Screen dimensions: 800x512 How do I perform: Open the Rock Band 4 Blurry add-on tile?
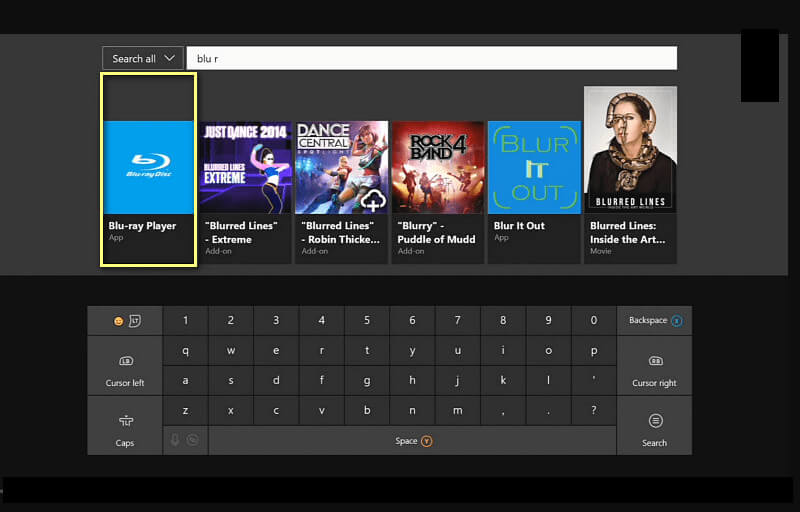438,192
